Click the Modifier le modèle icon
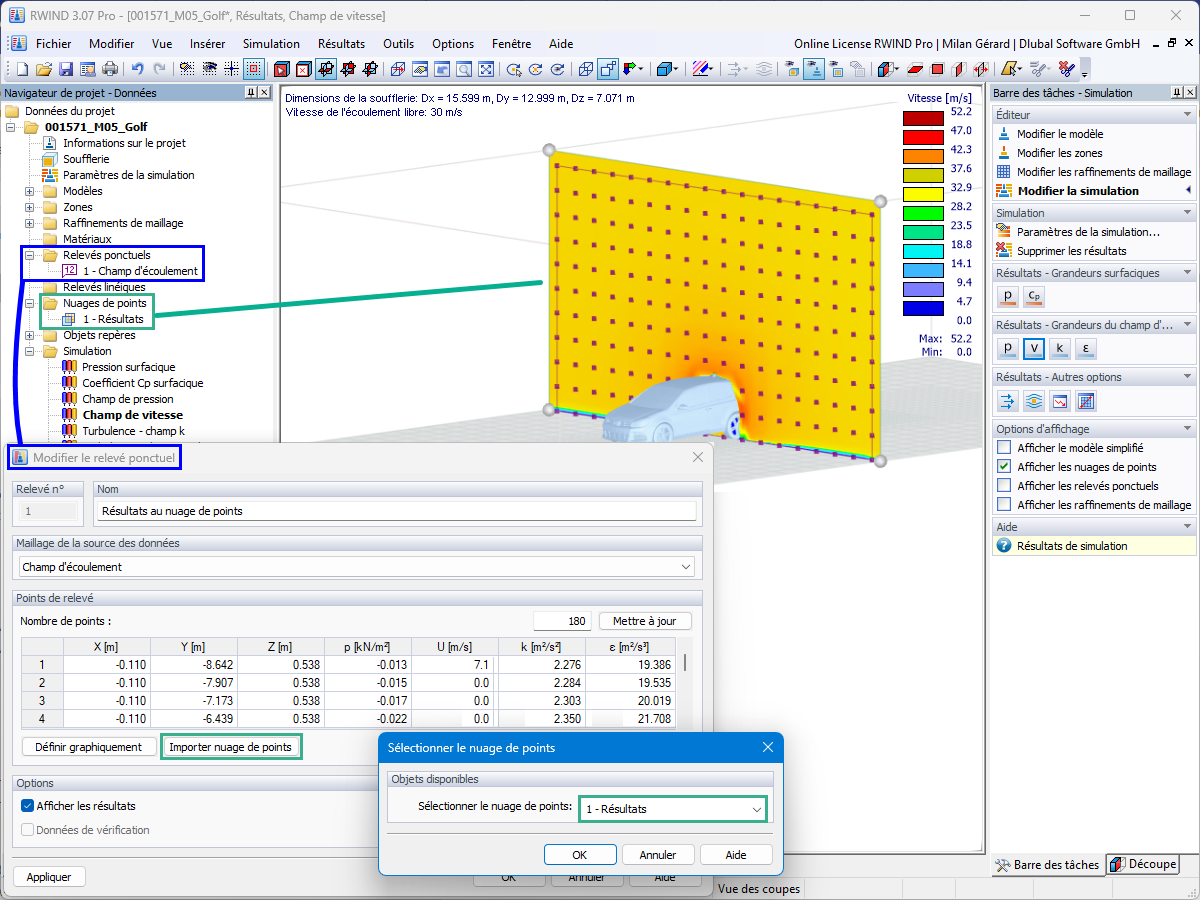1200x900 pixels. [x=1004, y=134]
